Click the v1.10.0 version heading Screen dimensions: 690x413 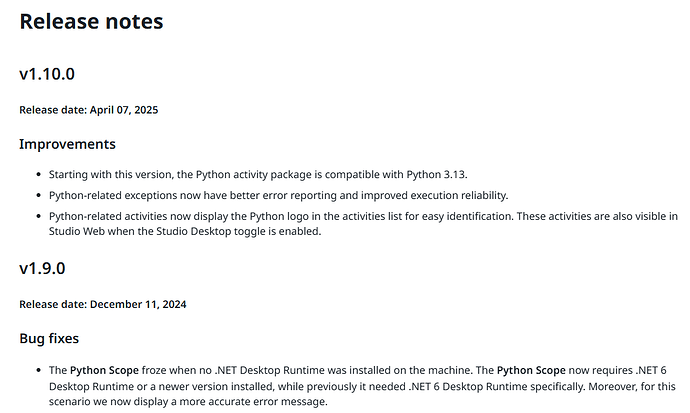pos(47,74)
